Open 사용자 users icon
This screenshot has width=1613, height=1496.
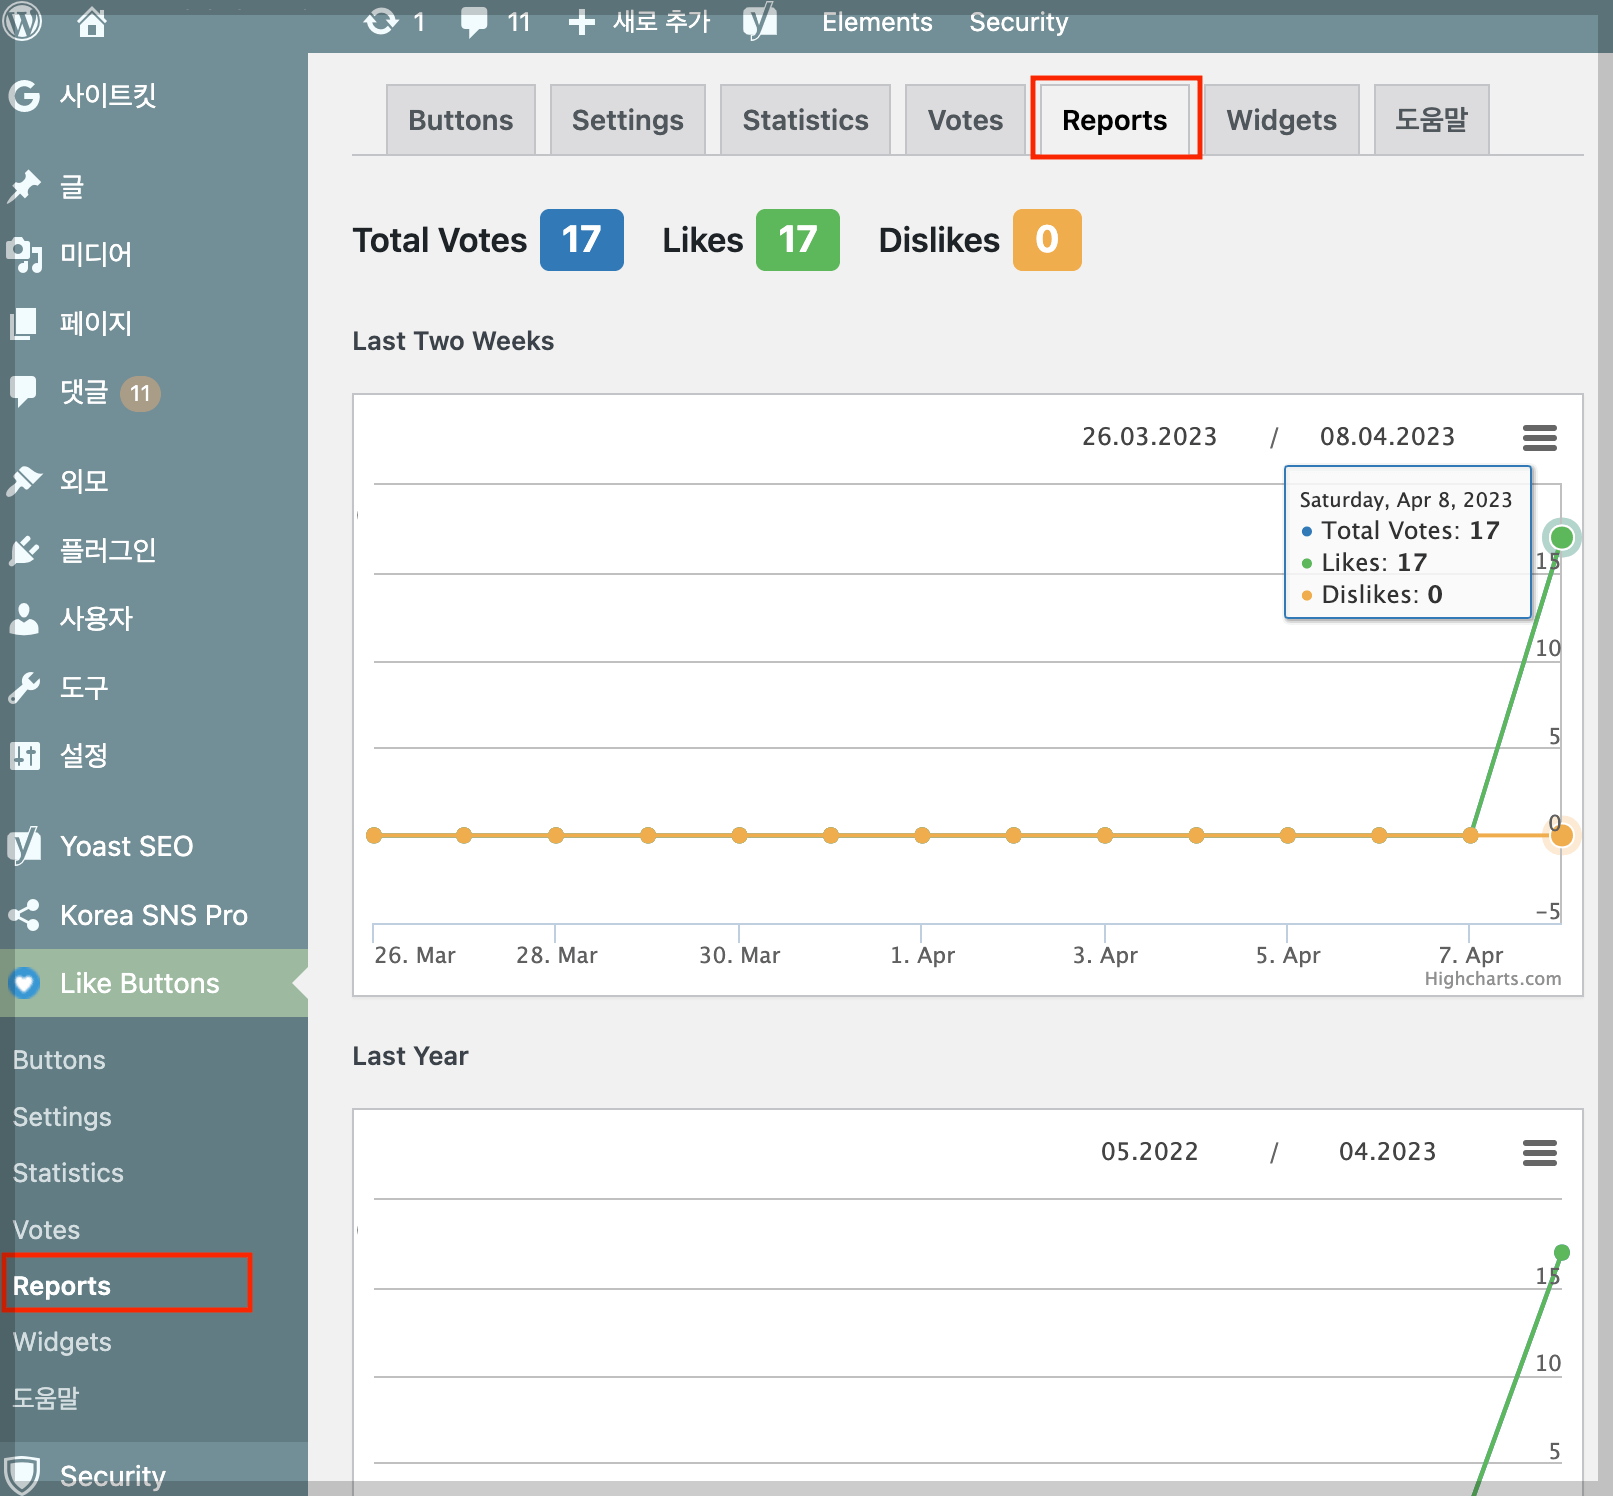pyautogui.click(x=24, y=618)
